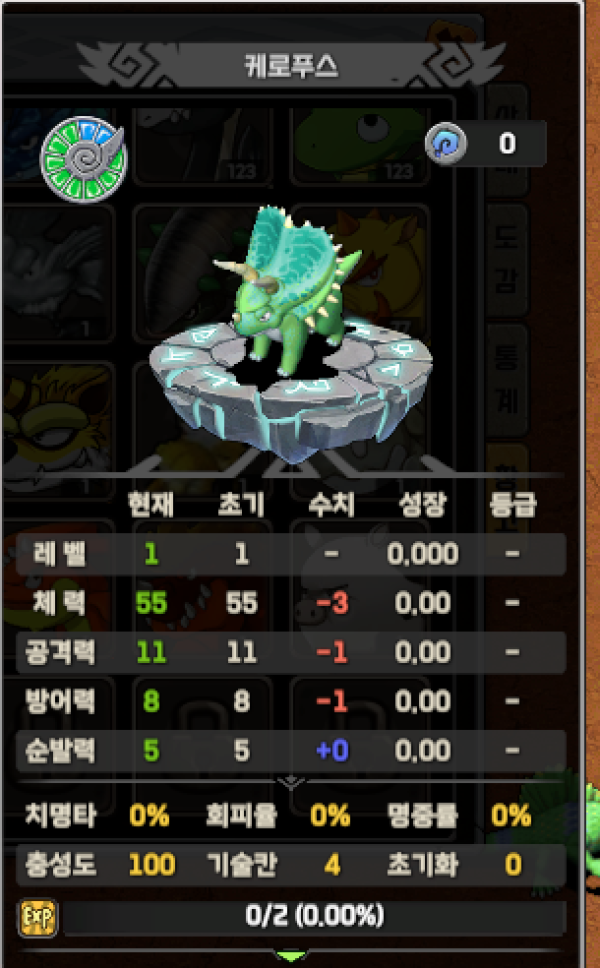Open the 도감 side tab
Viewport: 600px width, 968px height.
506,260
